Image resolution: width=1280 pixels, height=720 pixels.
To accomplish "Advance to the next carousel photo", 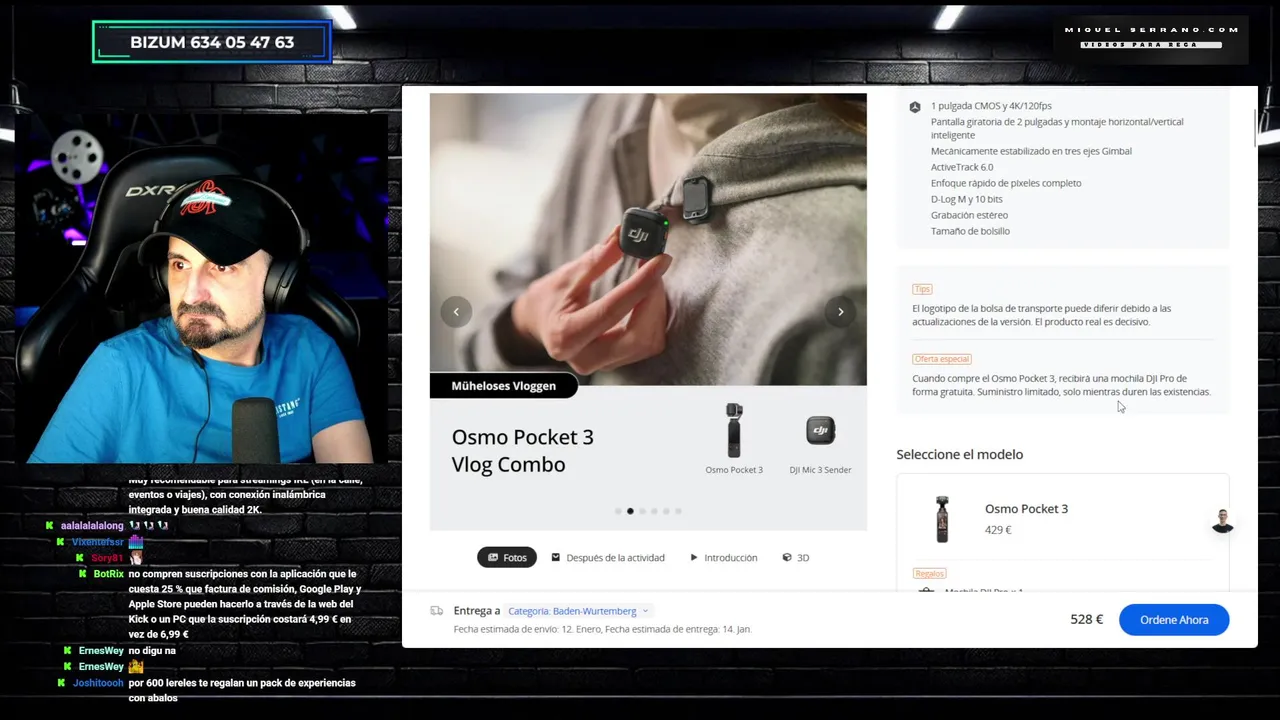I will (840, 311).
